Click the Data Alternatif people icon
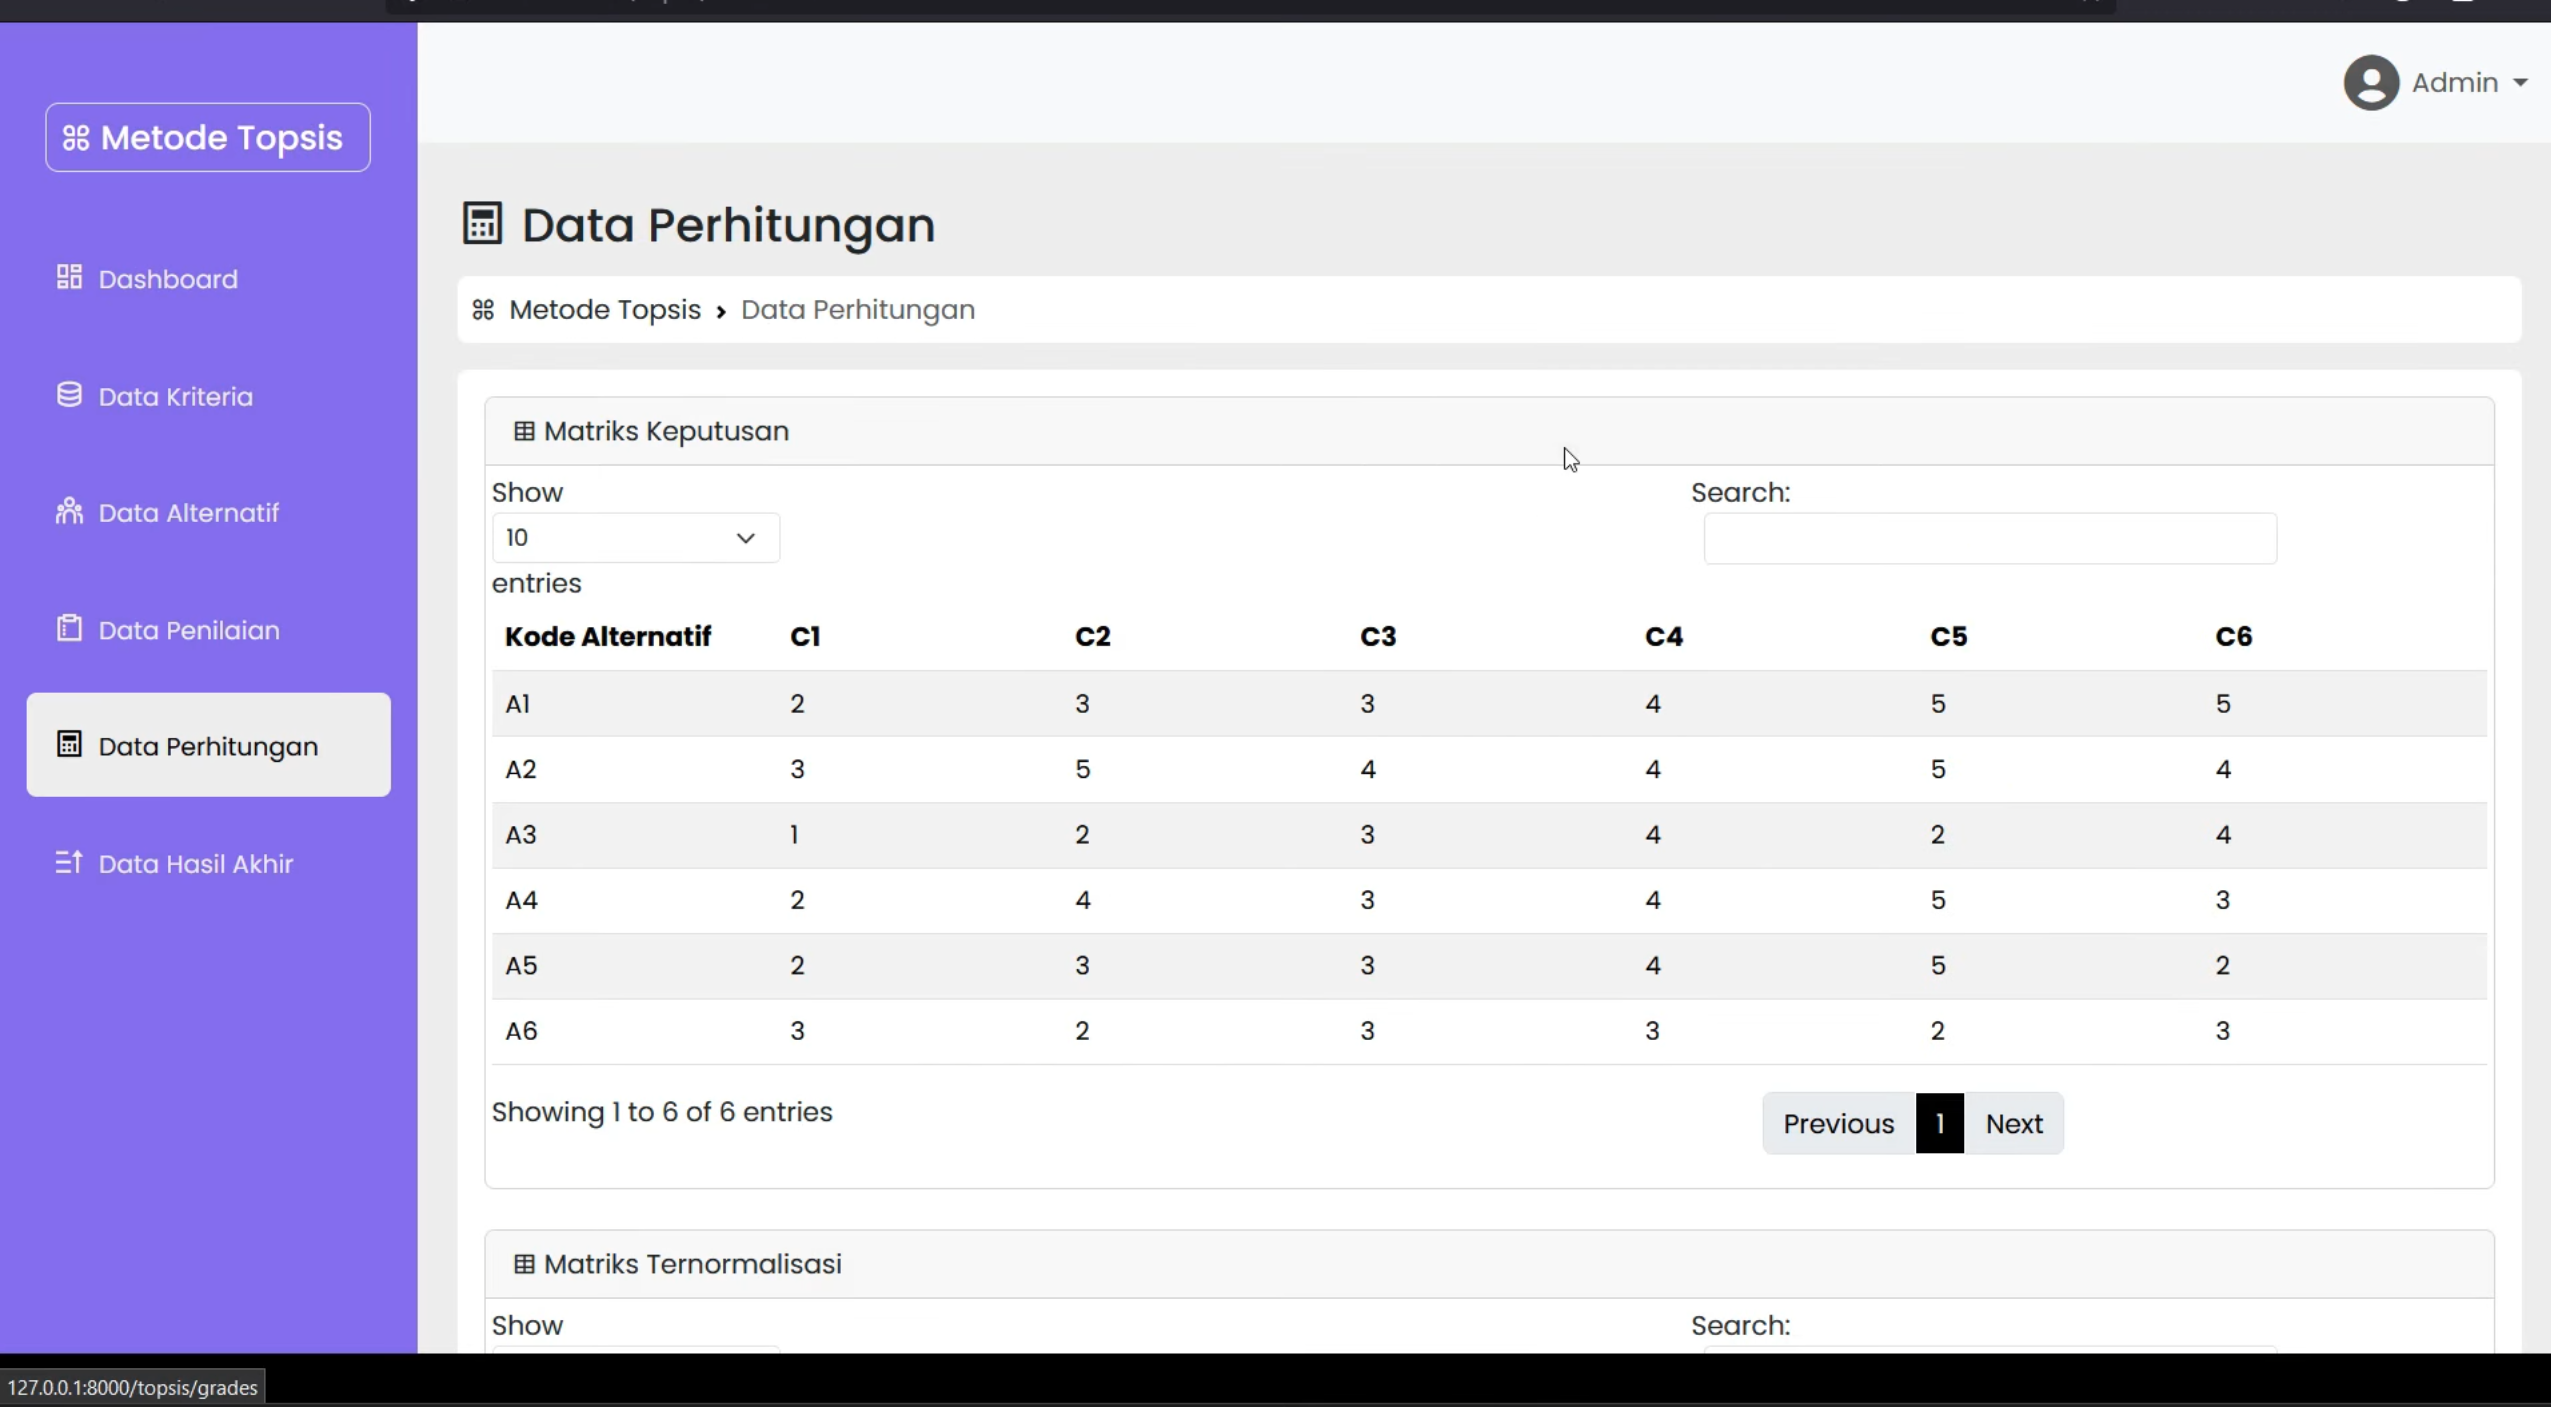Image resolution: width=2551 pixels, height=1407 pixels. 69,511
